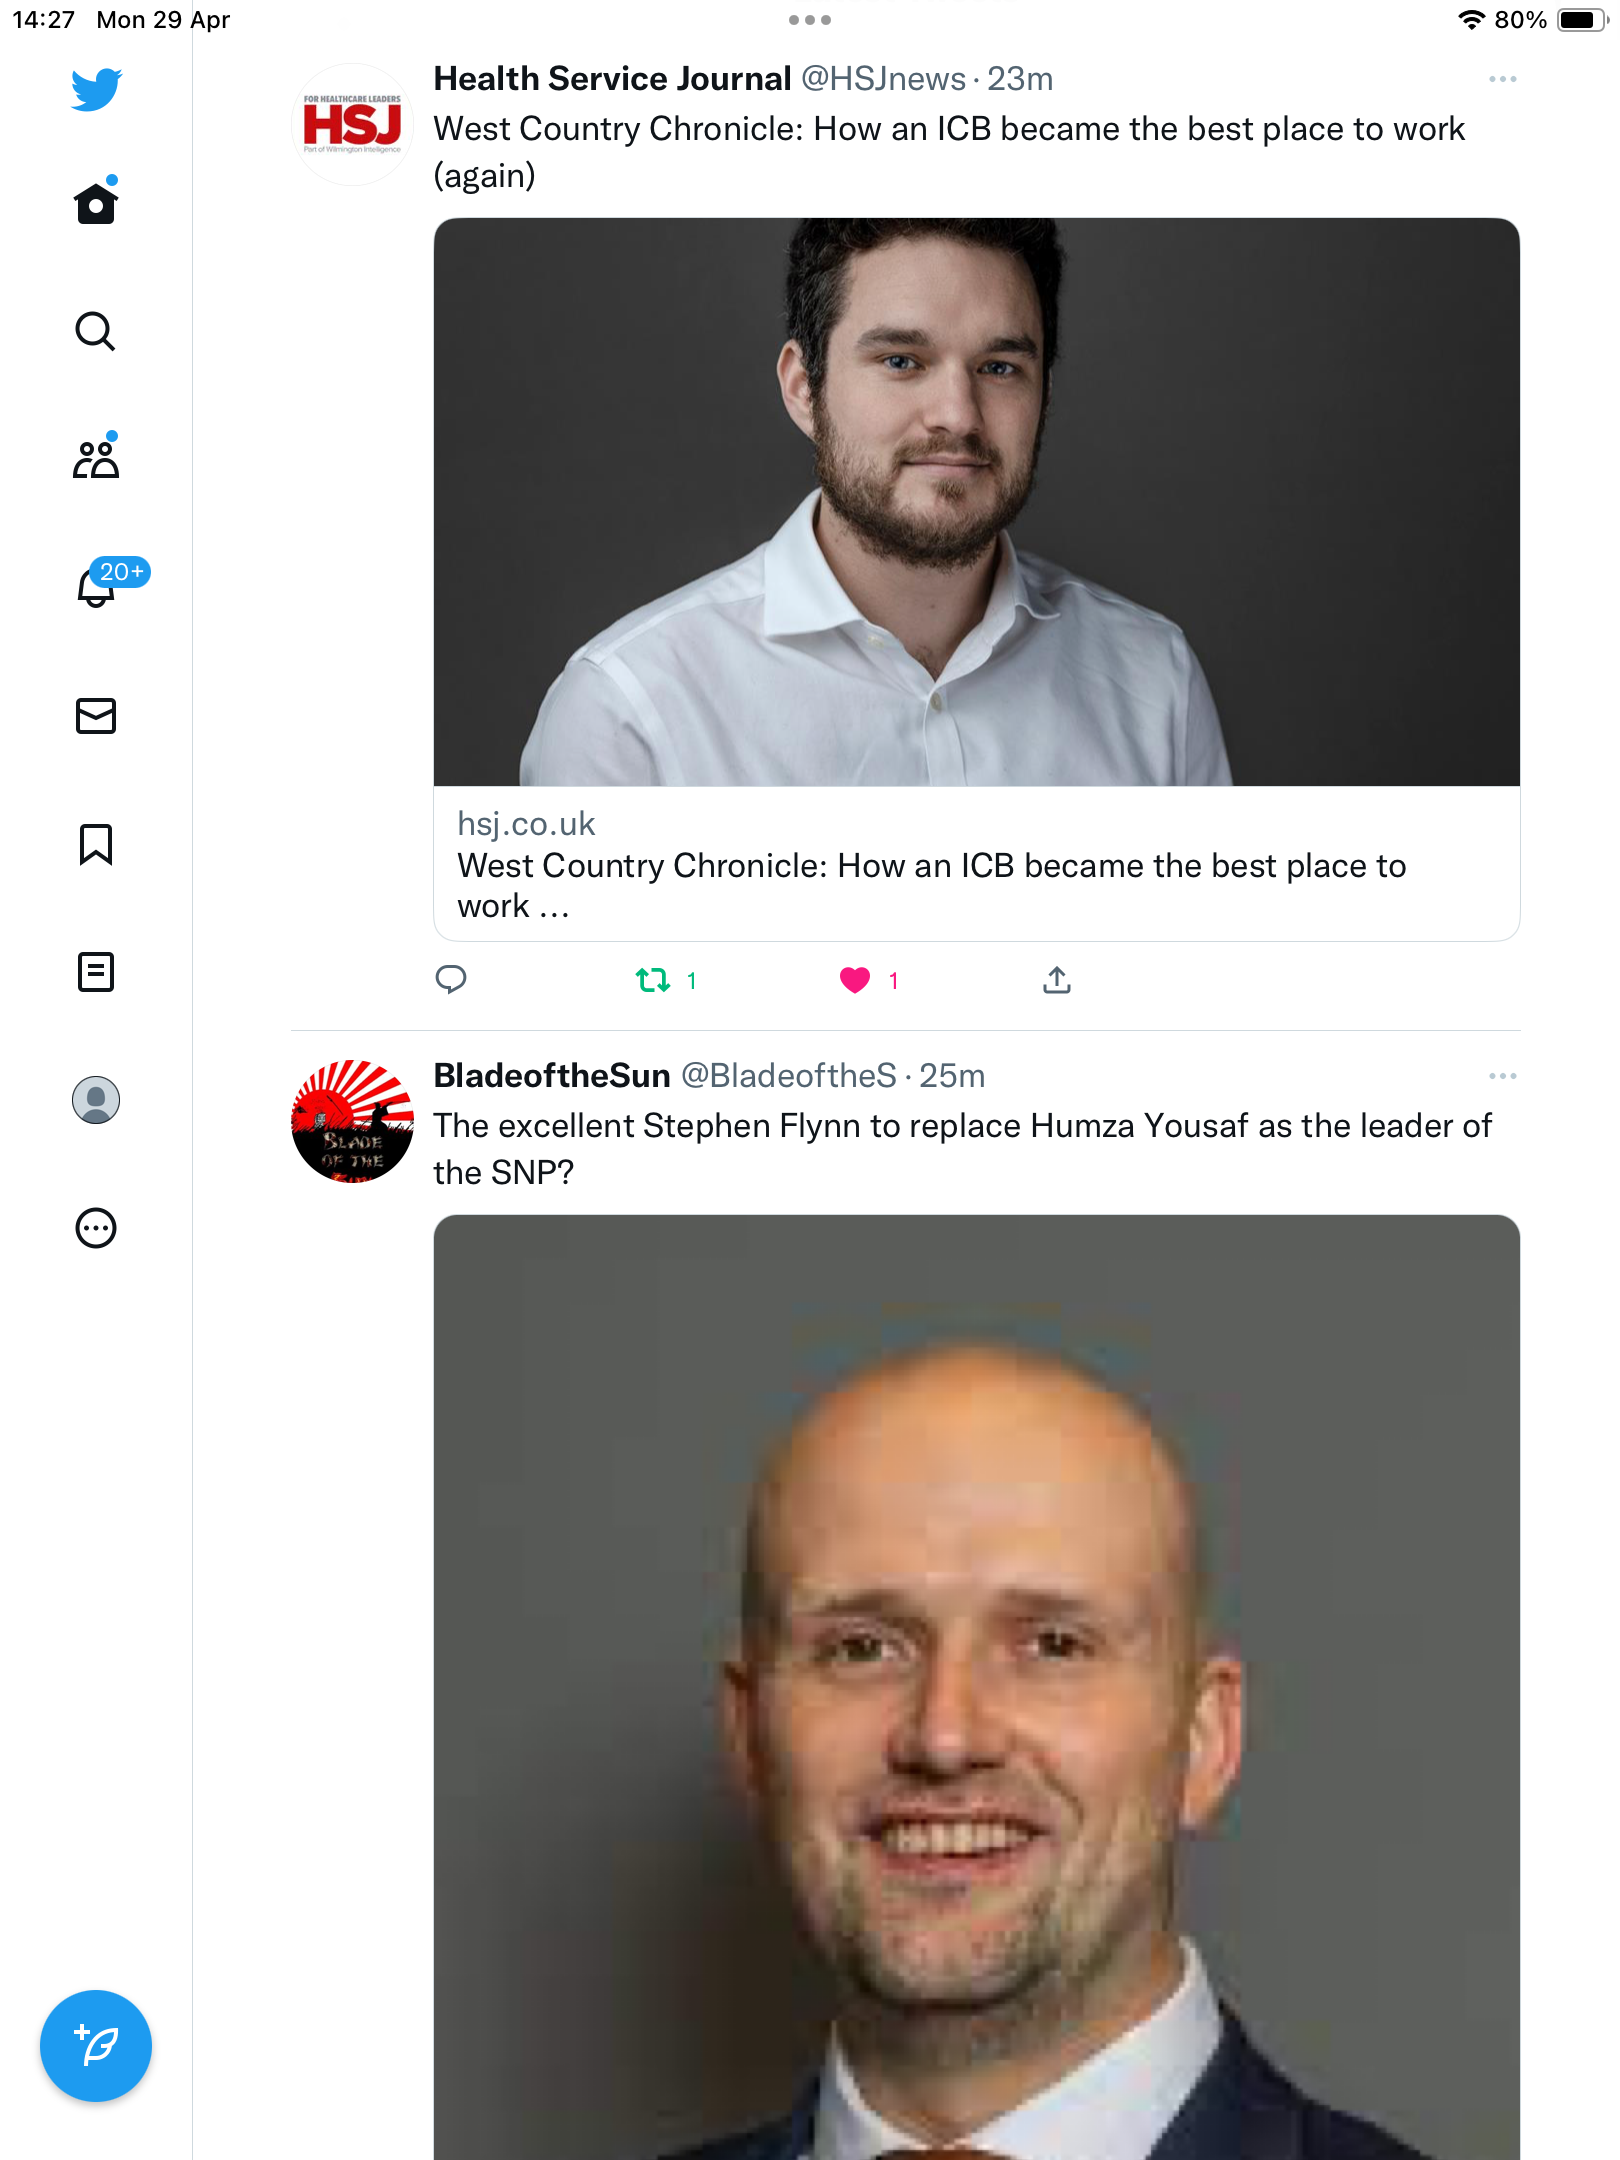
Task: Open the Communities people icon
Action: tap(96, 458)
